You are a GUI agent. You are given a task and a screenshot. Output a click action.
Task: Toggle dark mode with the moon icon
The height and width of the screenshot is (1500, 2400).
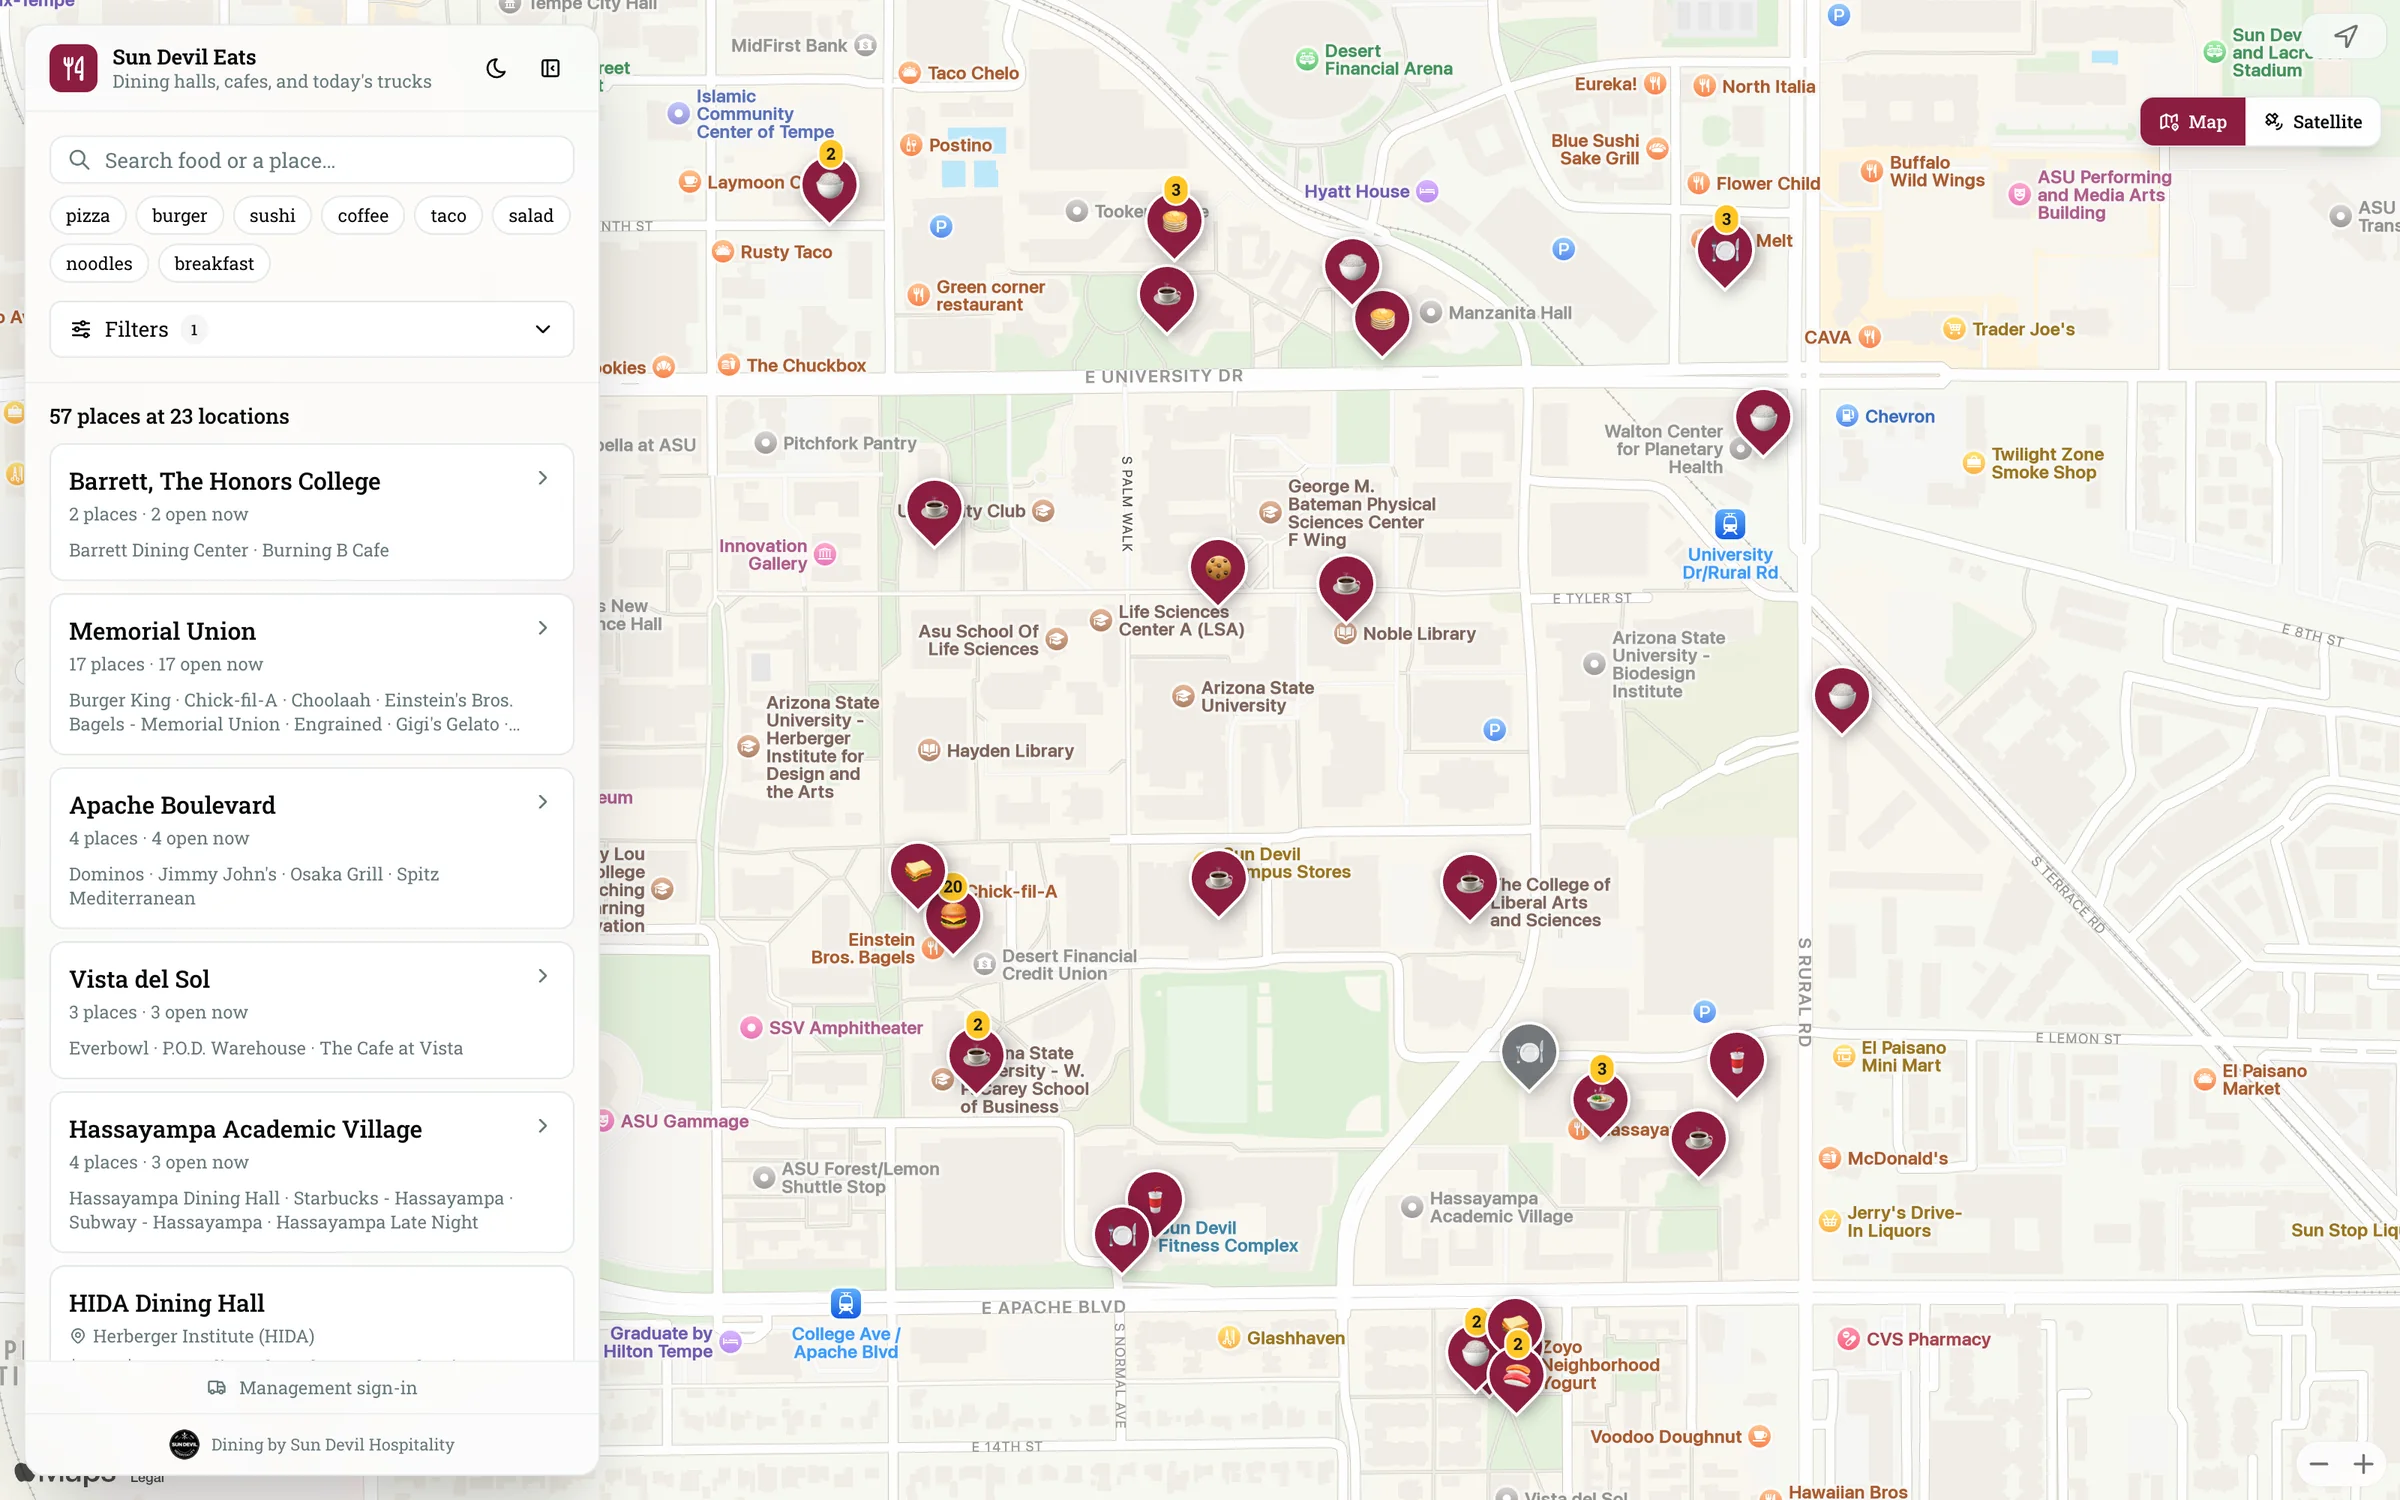click(x=496, y=68)
